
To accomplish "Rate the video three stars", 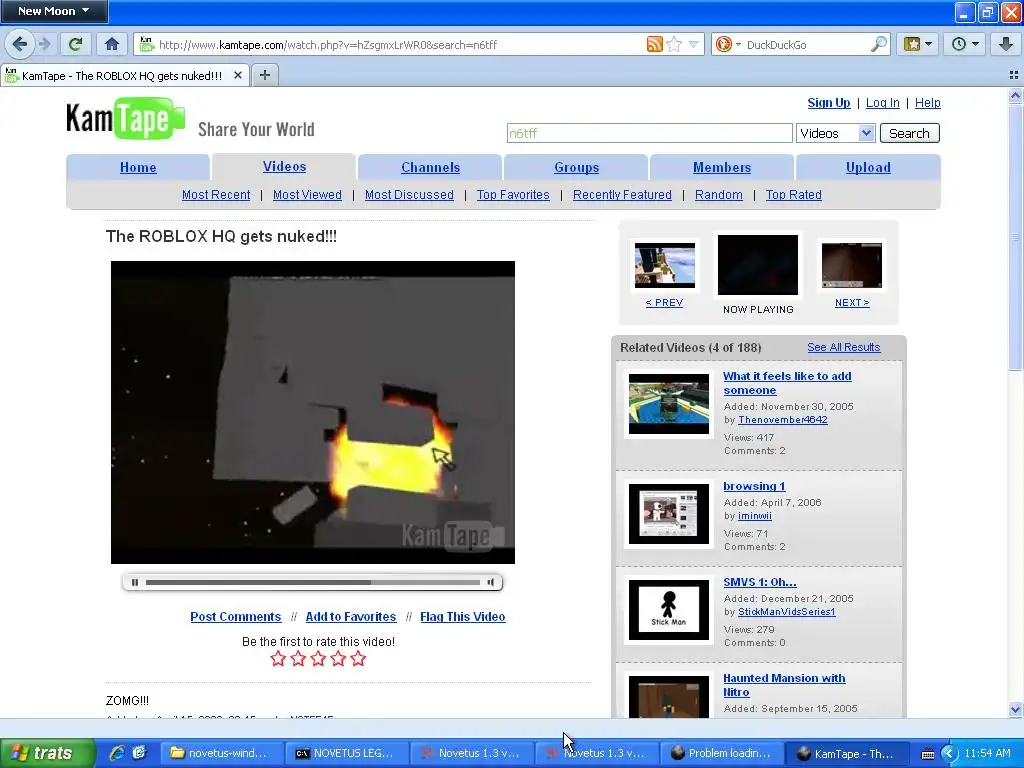I will click(318, 658).
